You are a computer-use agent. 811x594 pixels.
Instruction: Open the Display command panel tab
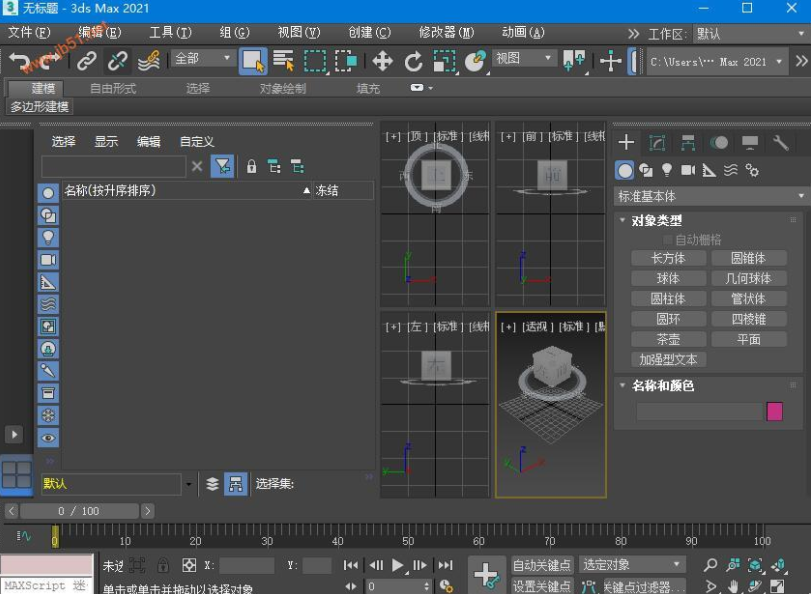(x=749, y=142)
